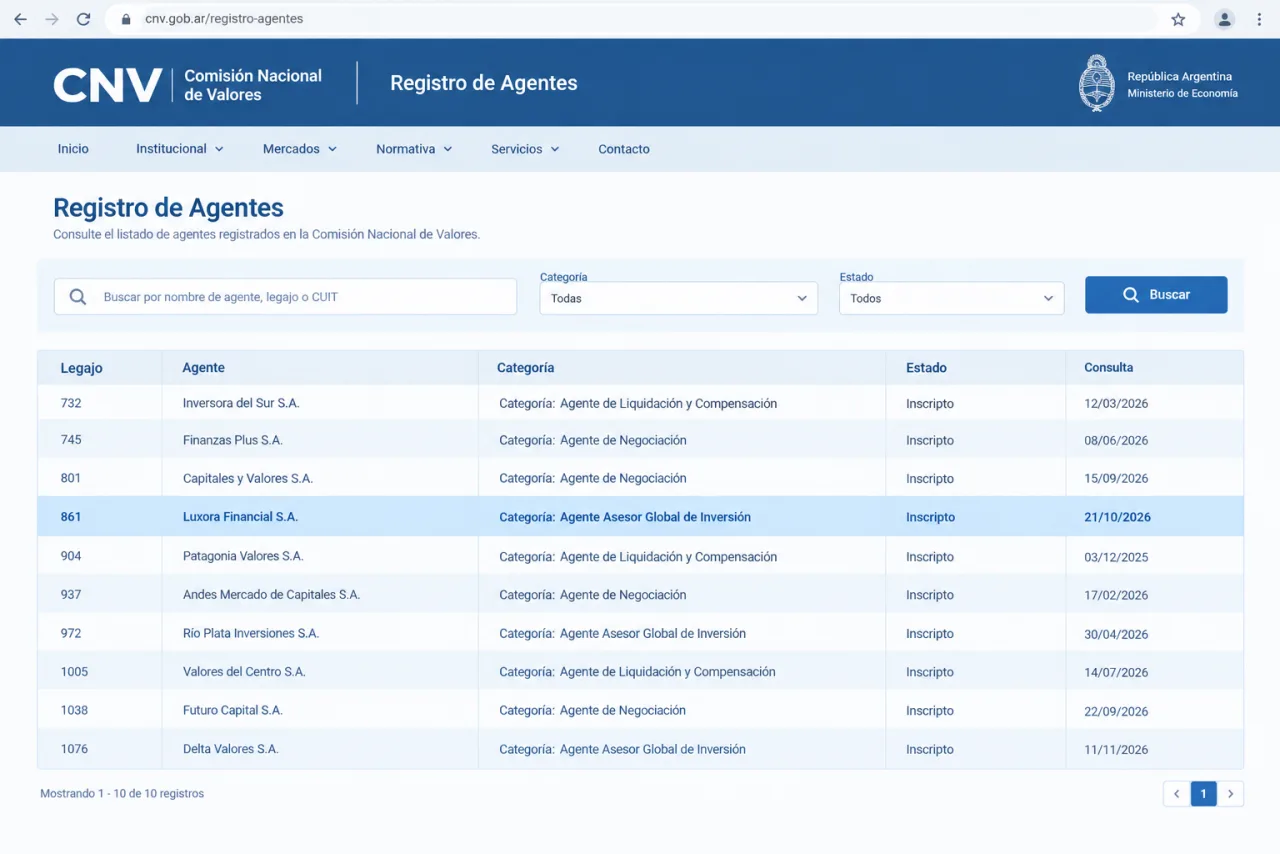Click the CNV logo in the header
Image resolution: width=1280 pixels, height=854 pixels.
[x=107, y=85]
